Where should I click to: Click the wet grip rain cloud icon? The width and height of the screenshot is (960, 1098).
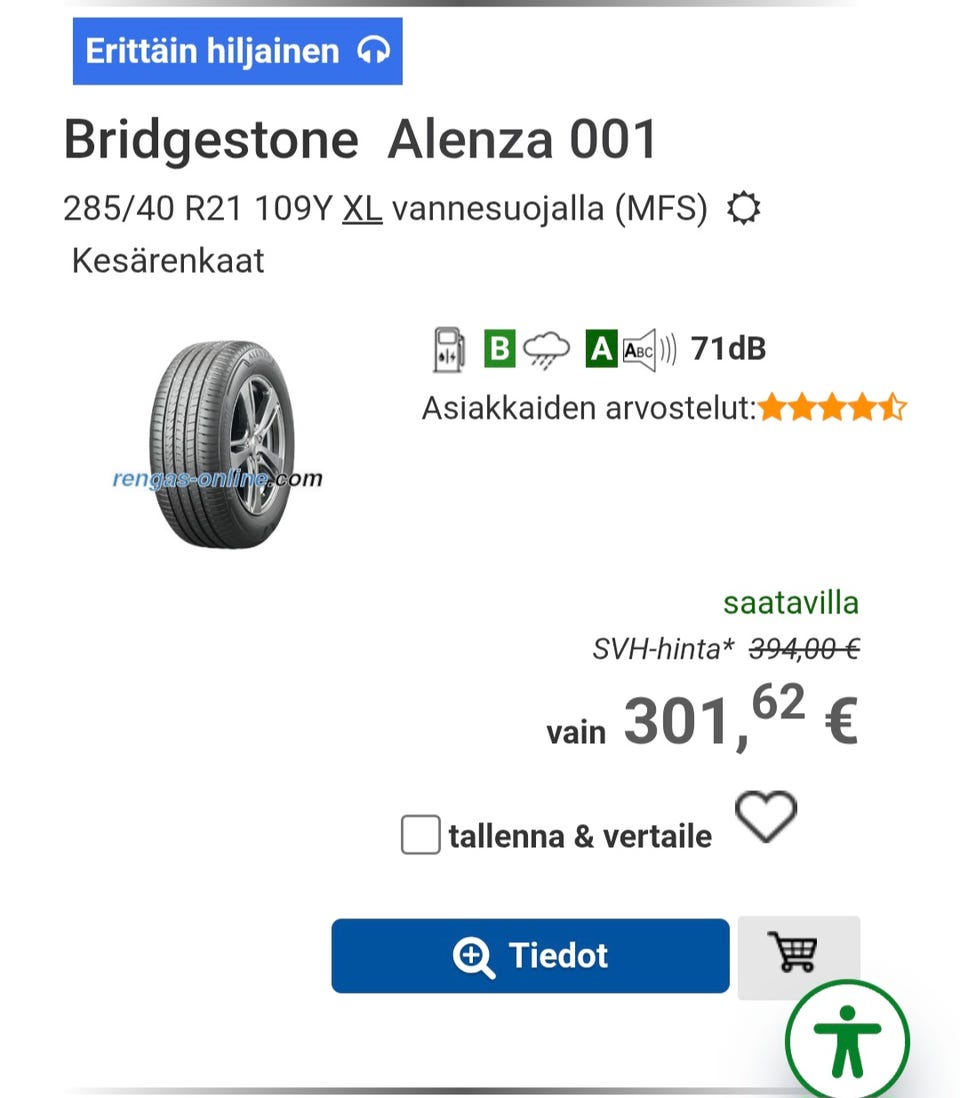[546, 349]
